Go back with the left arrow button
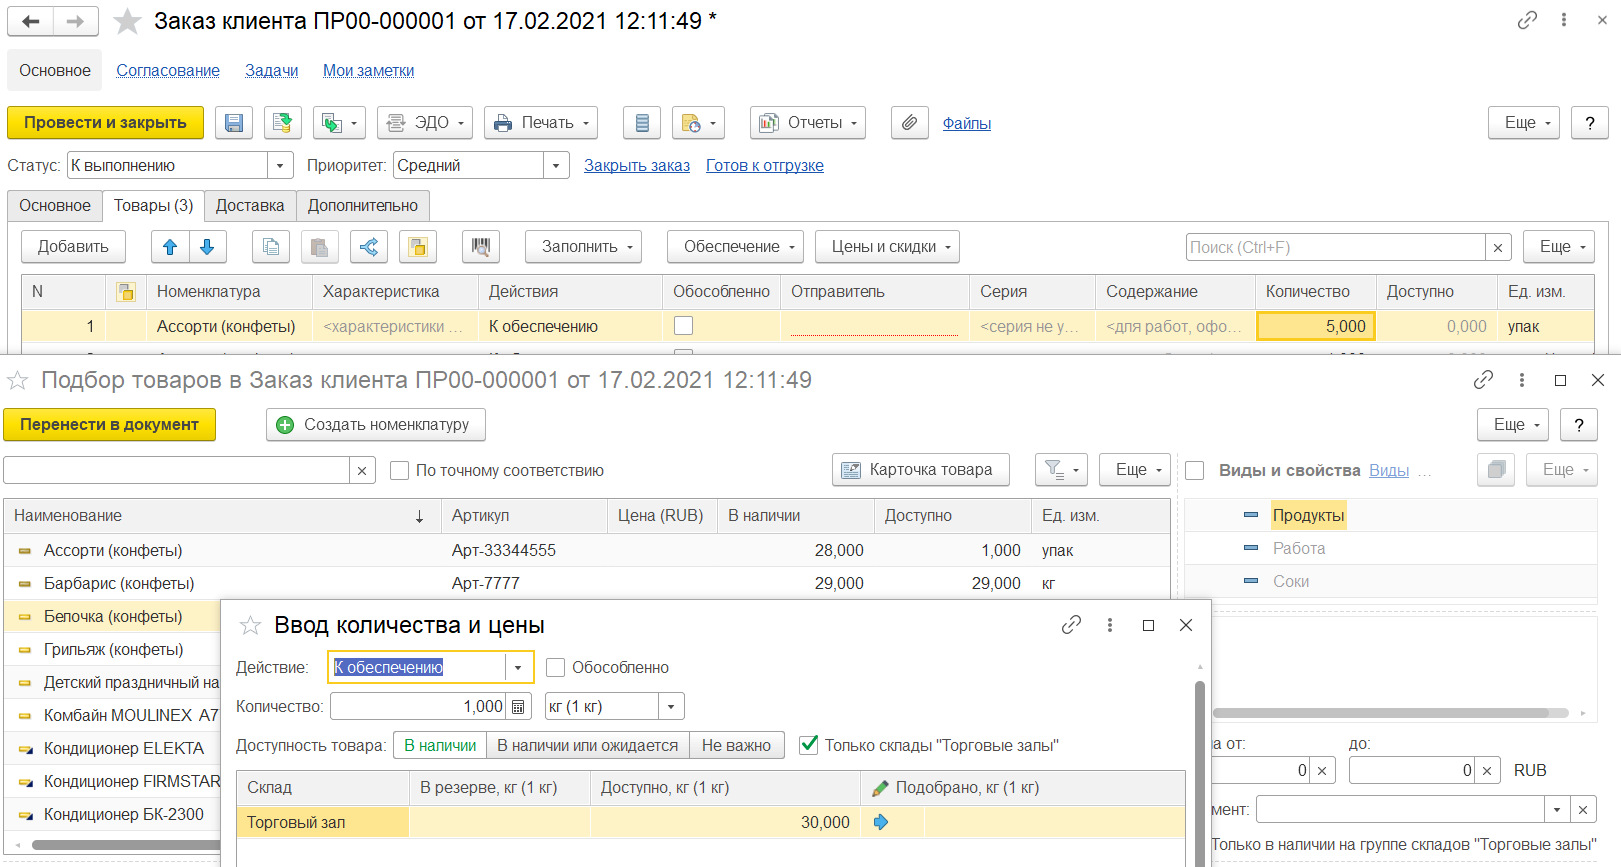Screen dimensions: 1621x867 pos(31,21)
